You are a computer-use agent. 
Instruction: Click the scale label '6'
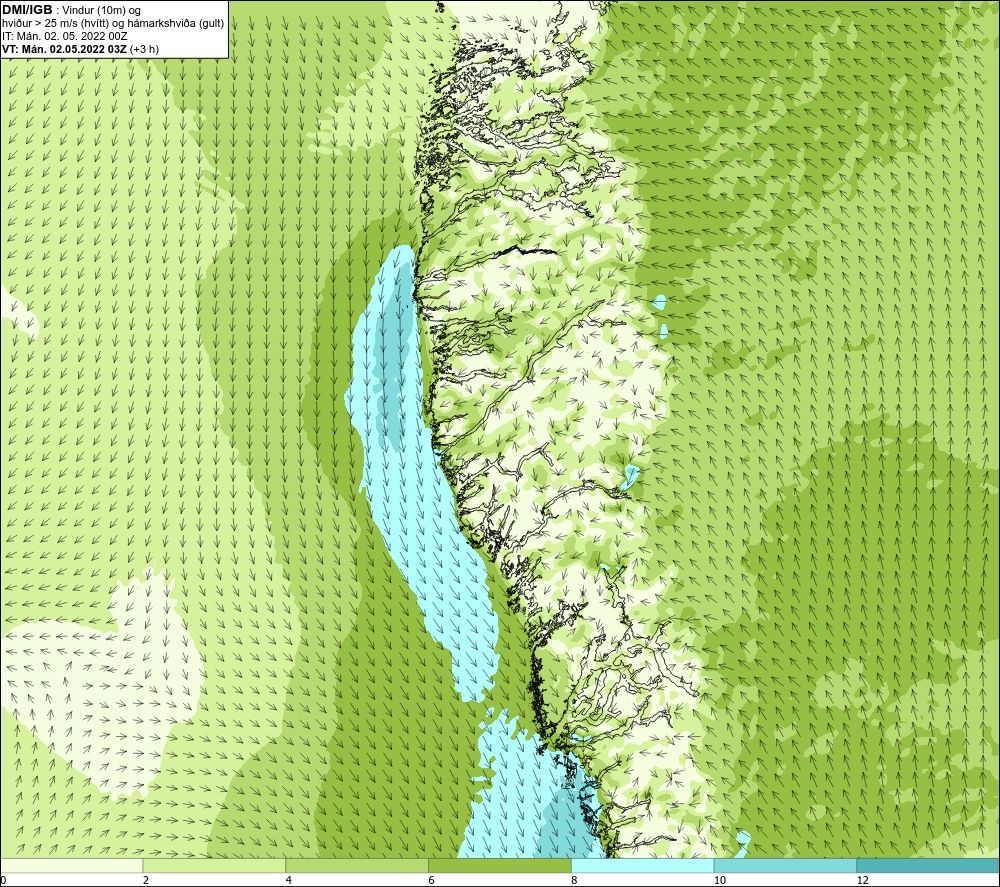coord(432,880)
